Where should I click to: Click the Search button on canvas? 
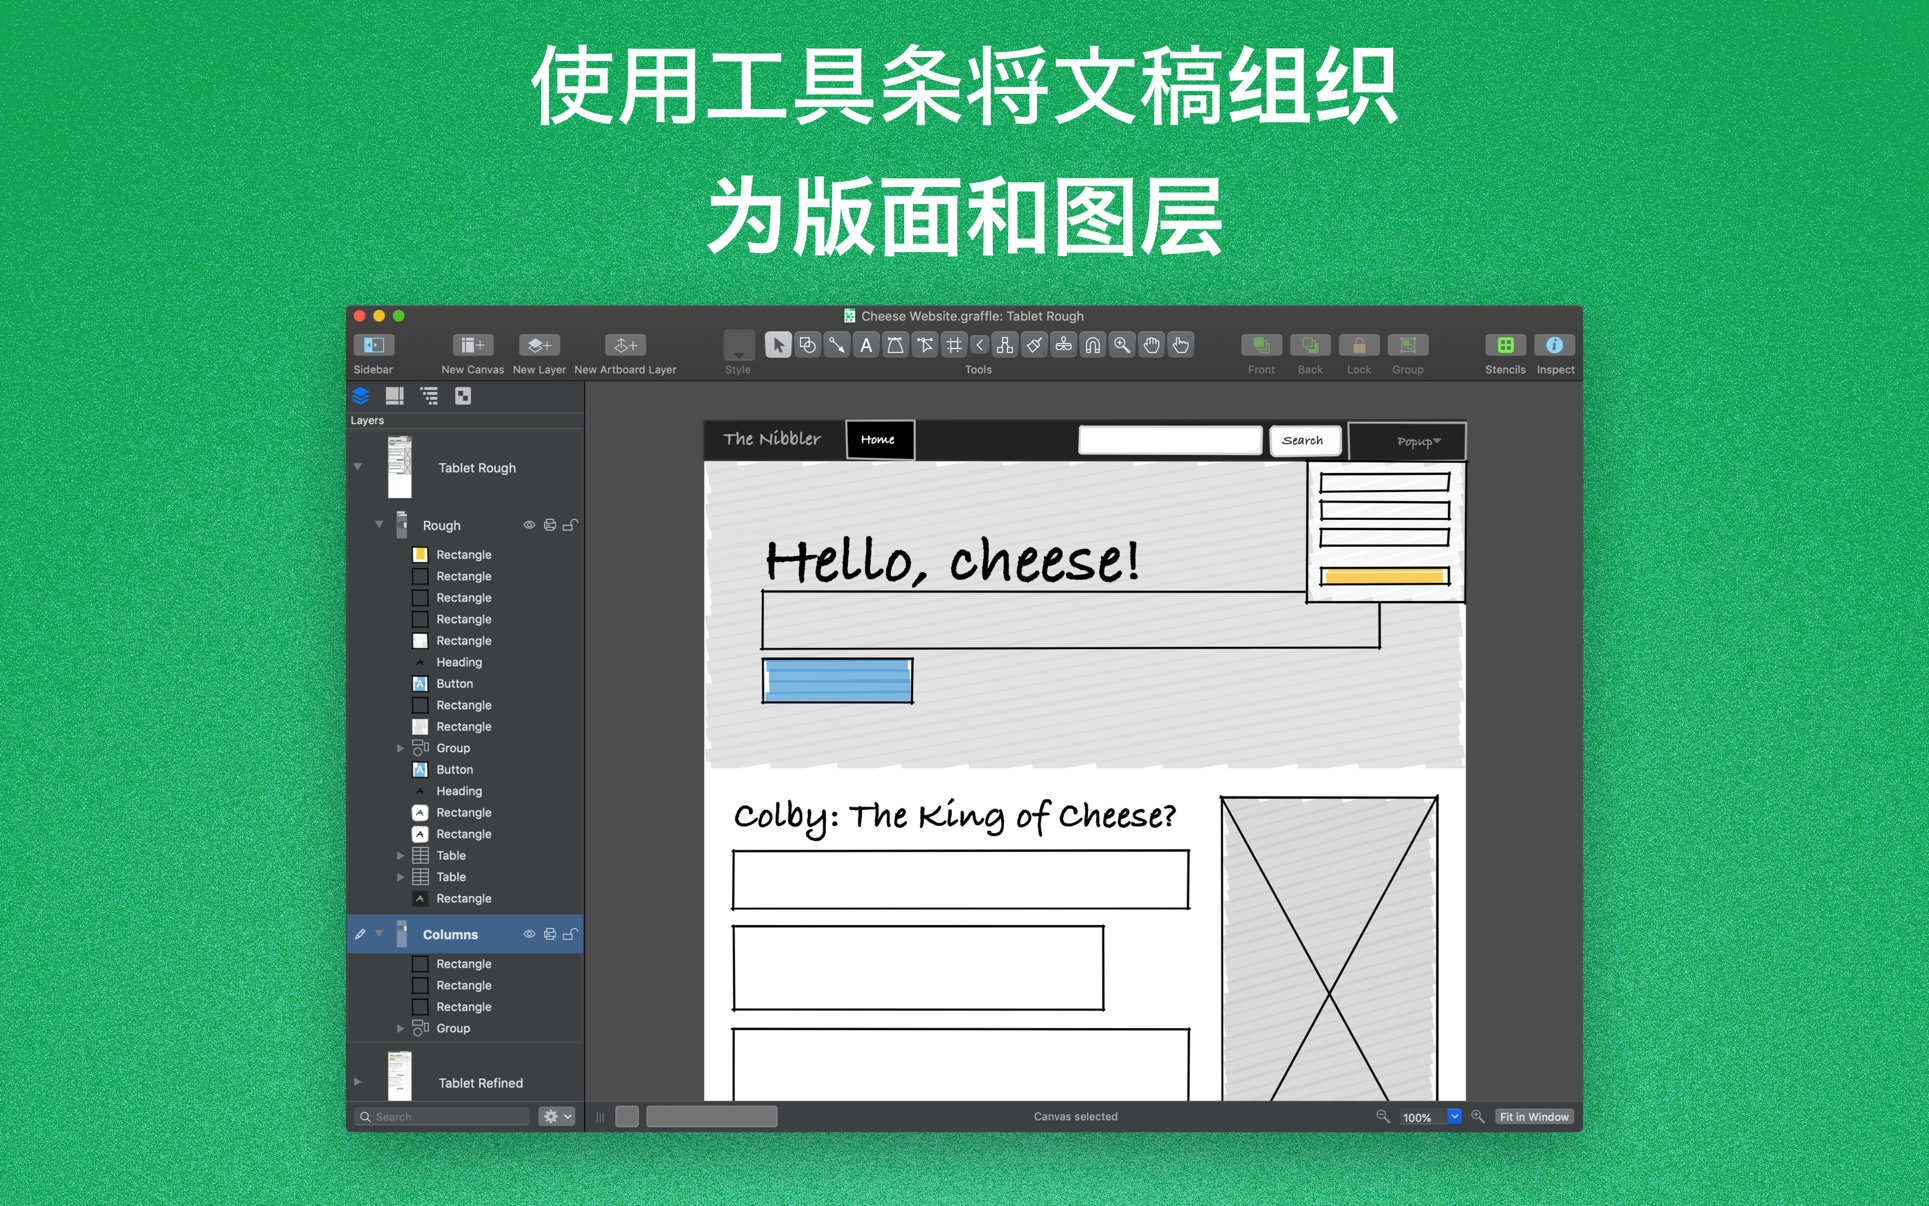[1304, 440]
